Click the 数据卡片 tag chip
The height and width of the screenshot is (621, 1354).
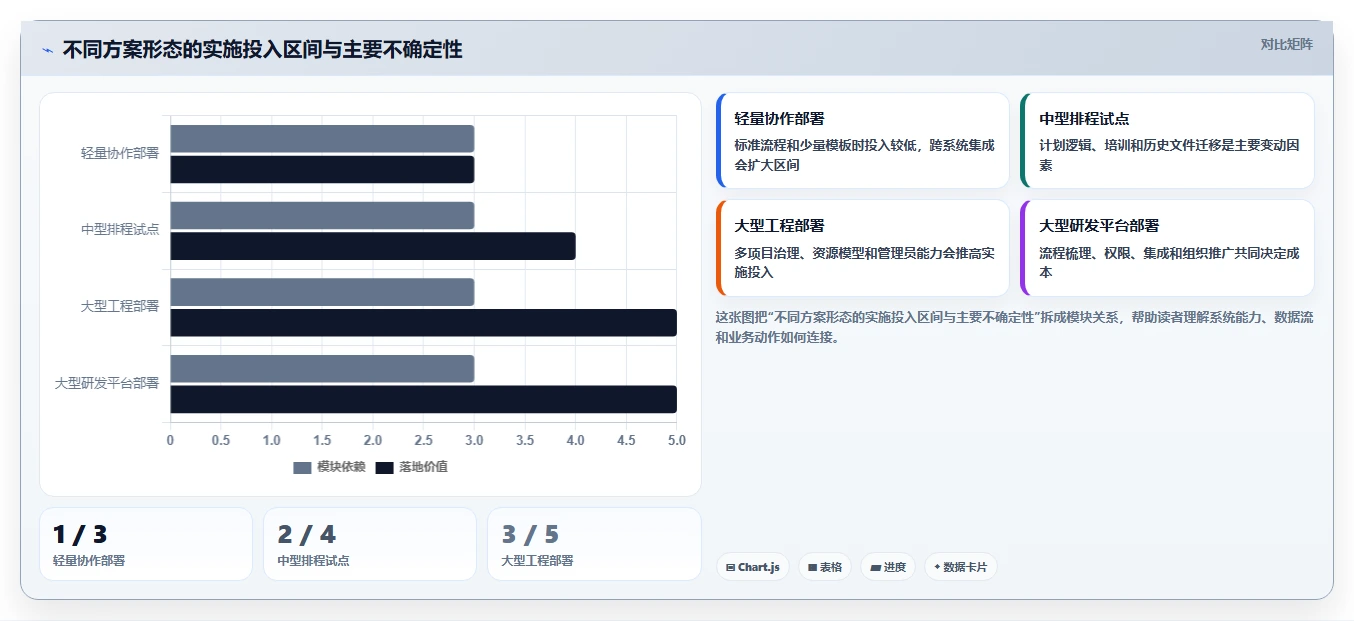(x=961, y=567)
